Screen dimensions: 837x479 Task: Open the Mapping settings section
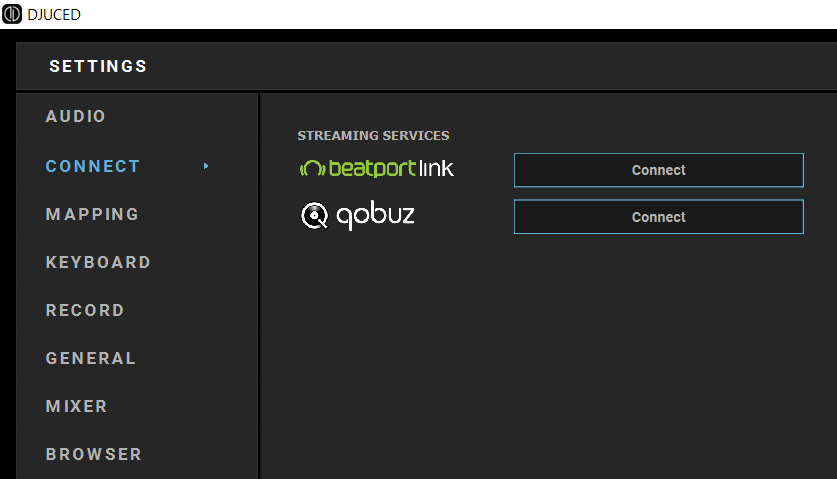coord(92,214)
